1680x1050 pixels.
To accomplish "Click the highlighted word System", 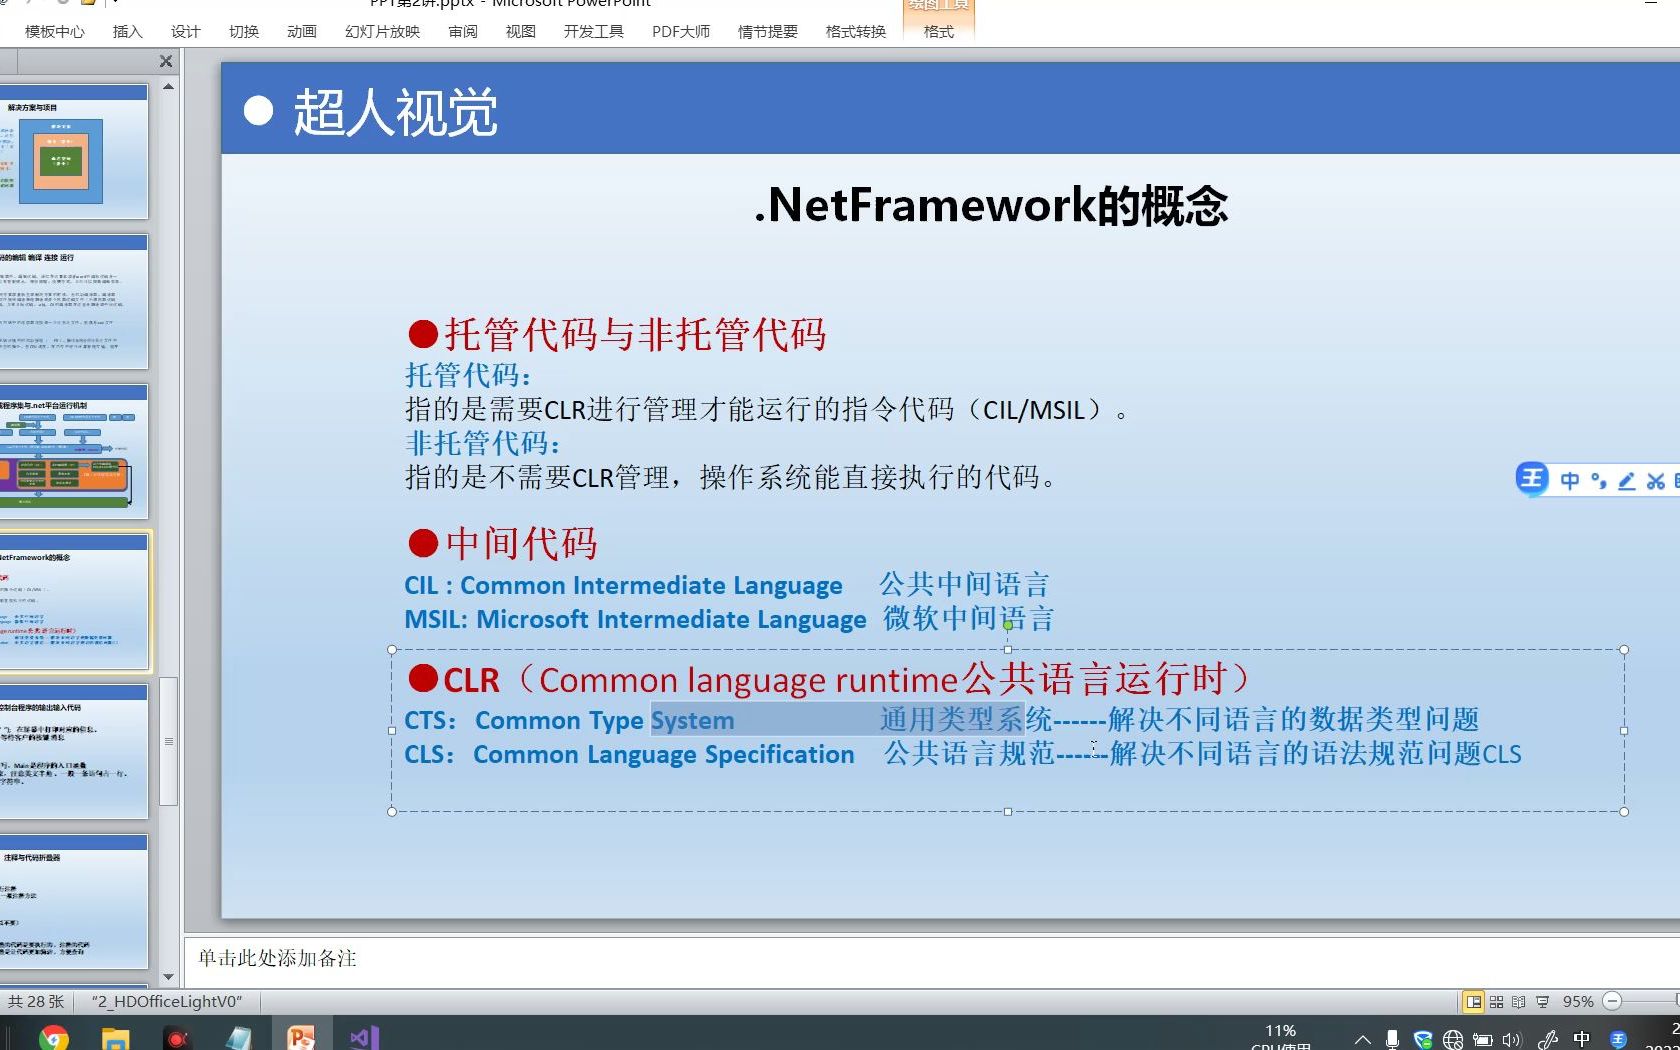I will tap(692, 720).
